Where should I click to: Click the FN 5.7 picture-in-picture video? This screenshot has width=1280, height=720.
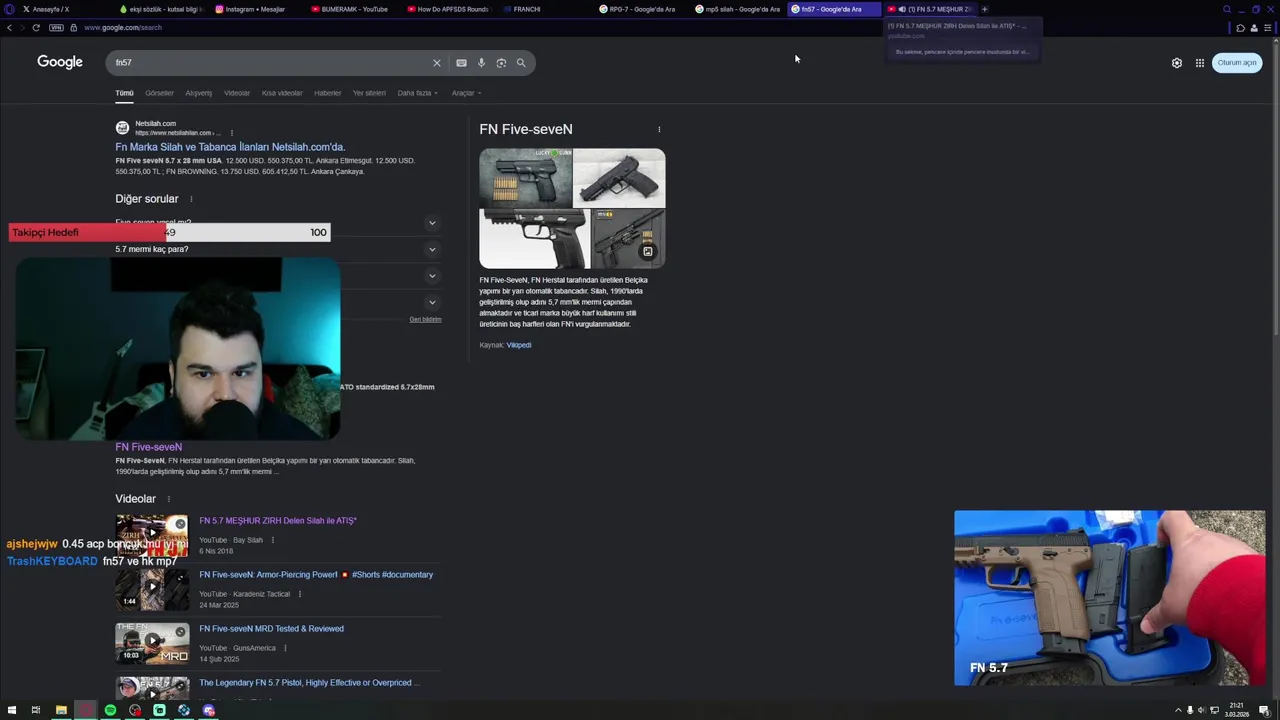(1109, 598)
